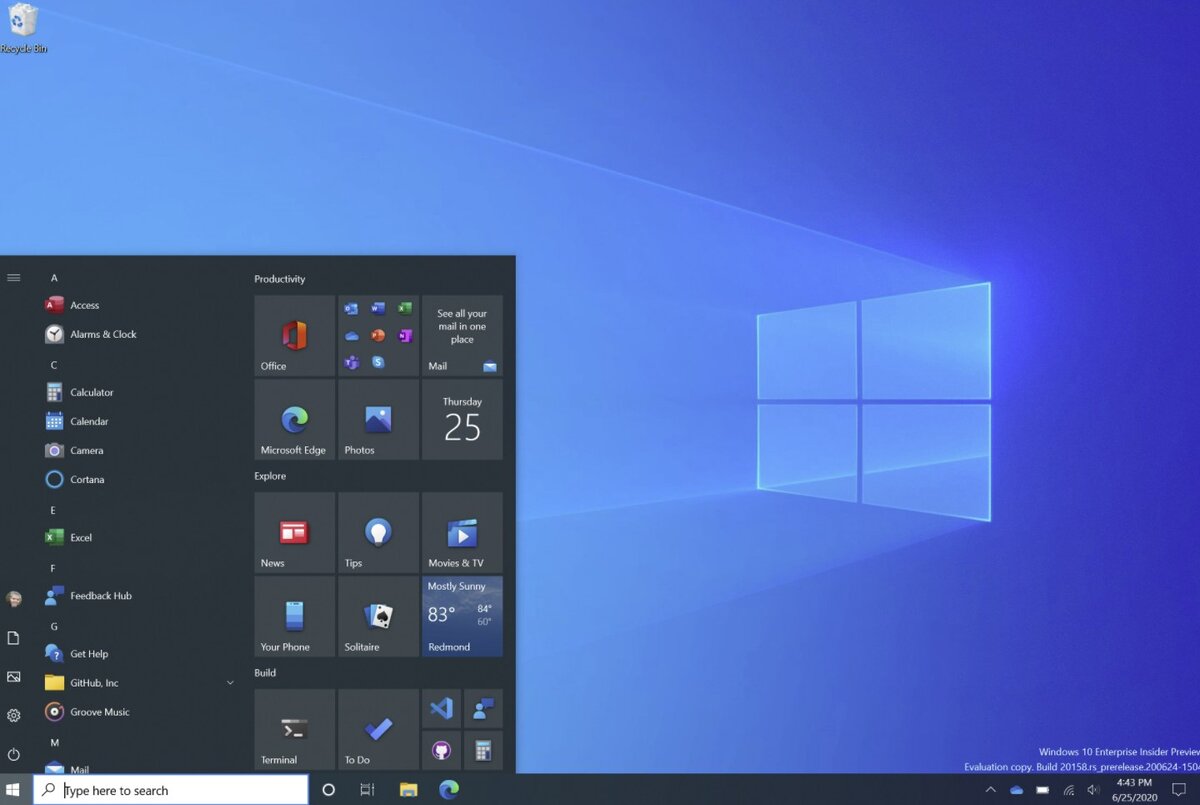Open the Photos tile
This screenshot has height=805, width=1200.
point(378,419)
